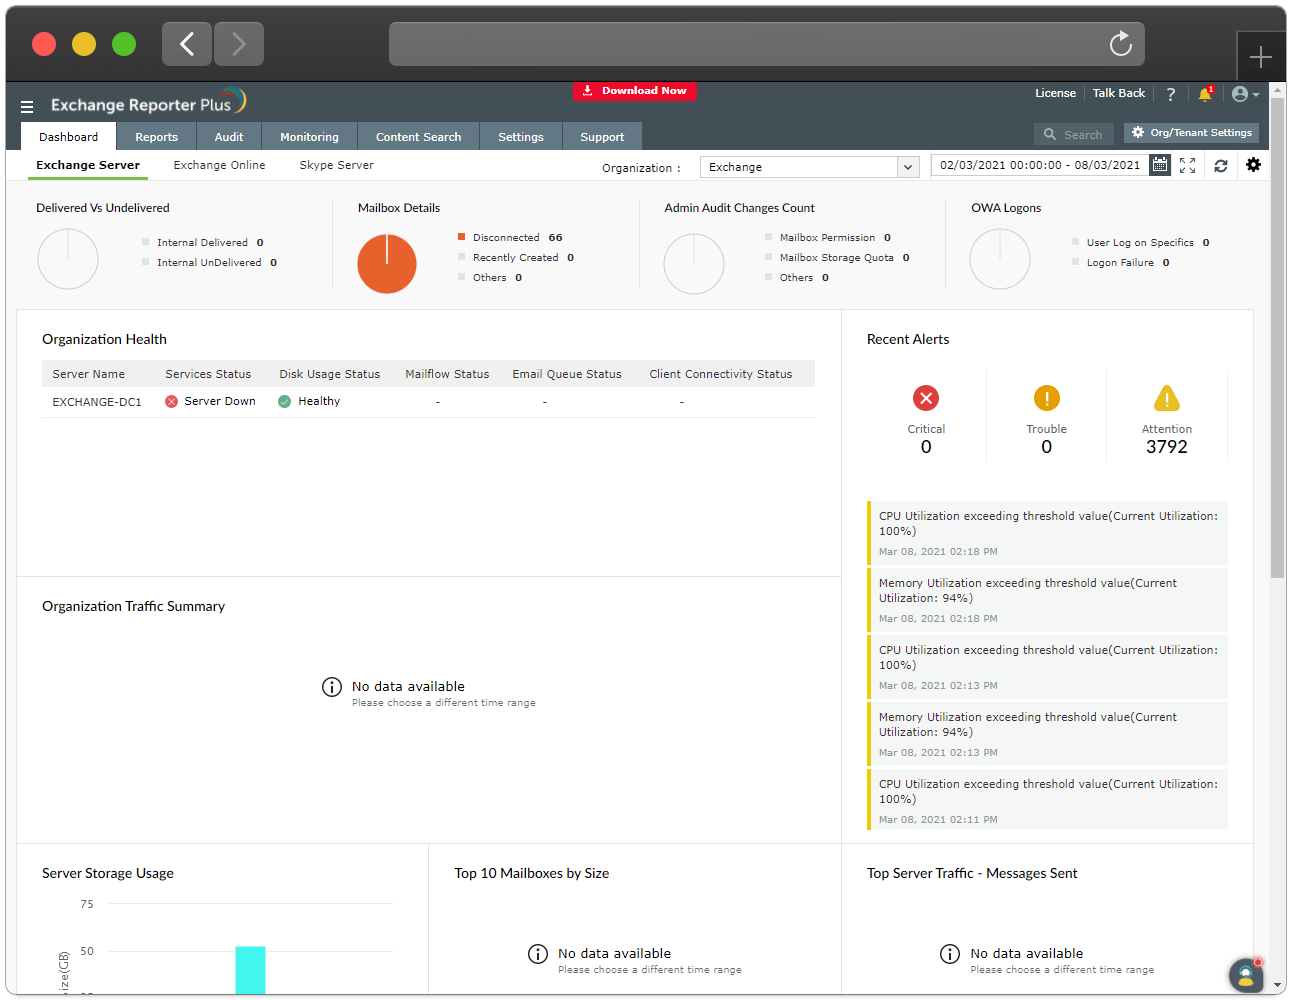Click the Critical alerts red icon
The image size is (1292, 1000).
click(x=926, y=398)
